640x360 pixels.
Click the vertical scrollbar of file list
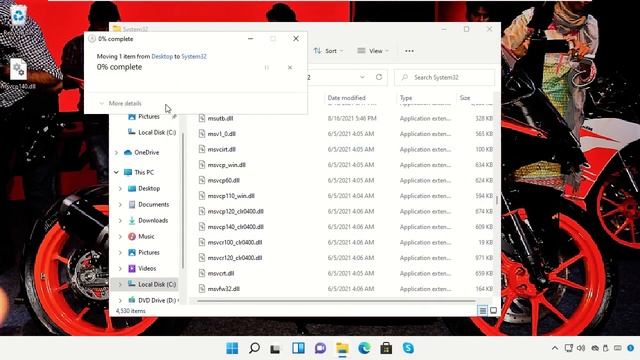[497, 200]
